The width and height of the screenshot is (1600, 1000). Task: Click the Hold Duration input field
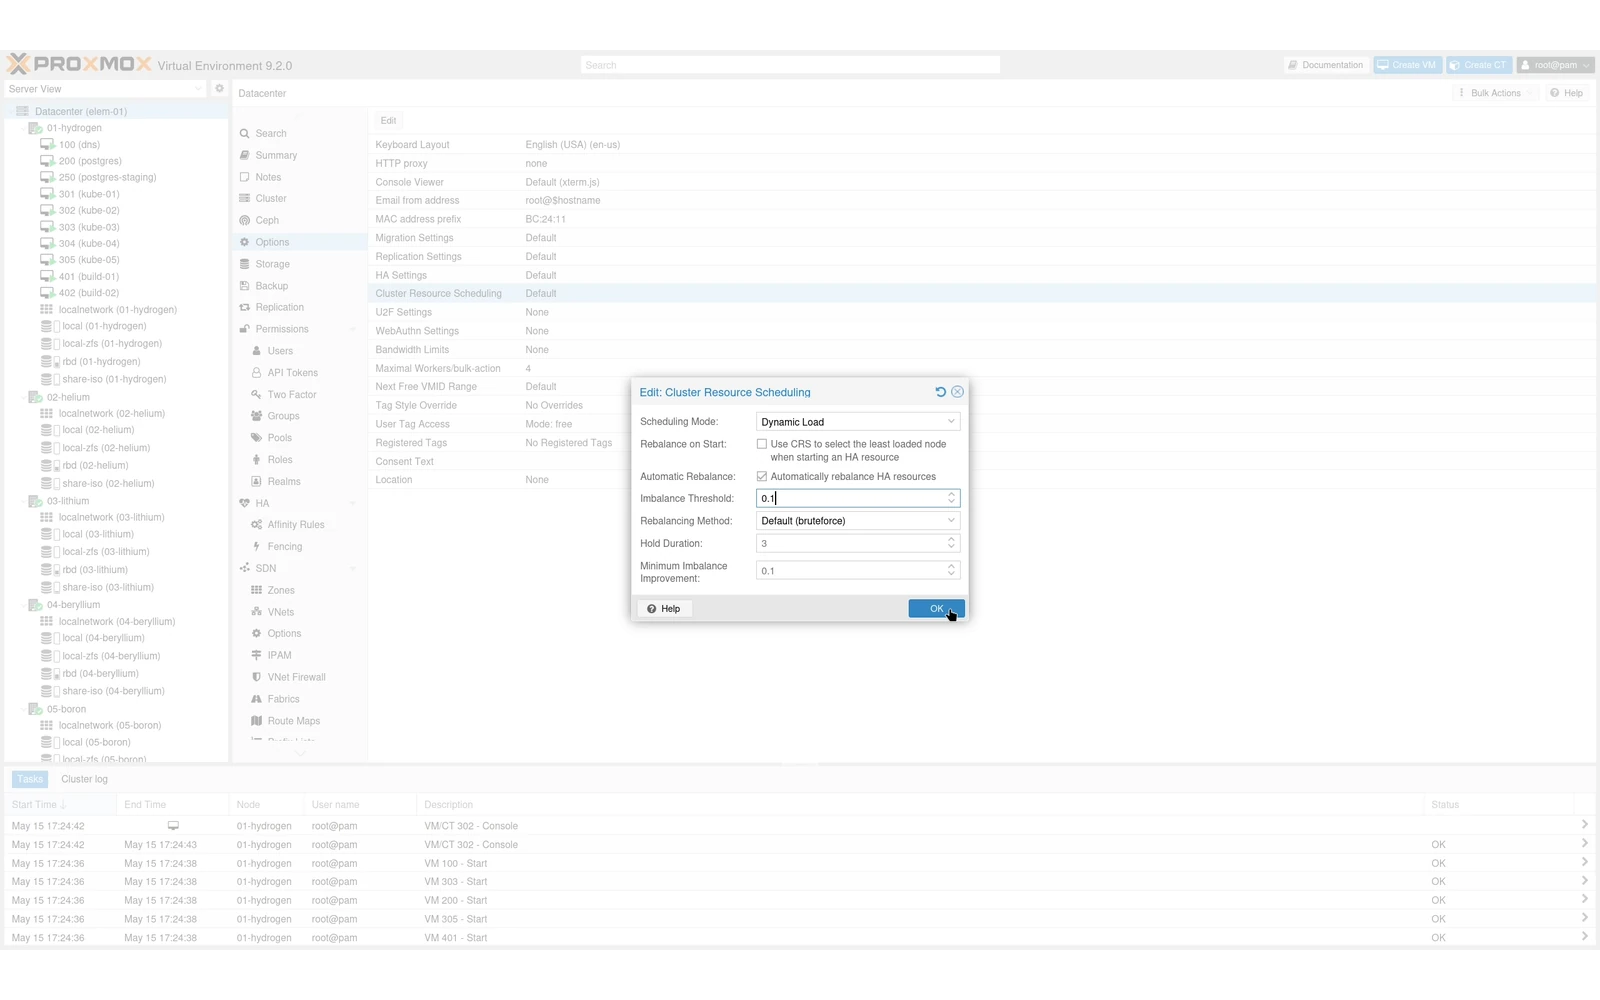click(x=850, y=543)
